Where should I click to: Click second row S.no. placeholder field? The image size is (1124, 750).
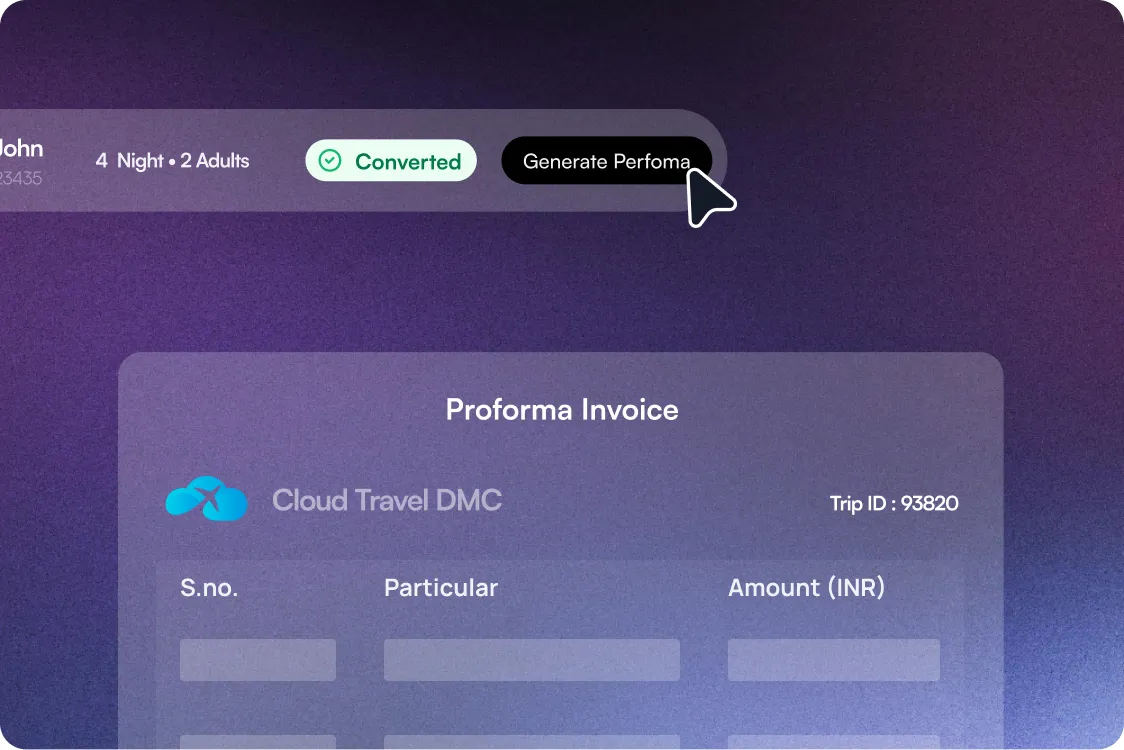258,742
